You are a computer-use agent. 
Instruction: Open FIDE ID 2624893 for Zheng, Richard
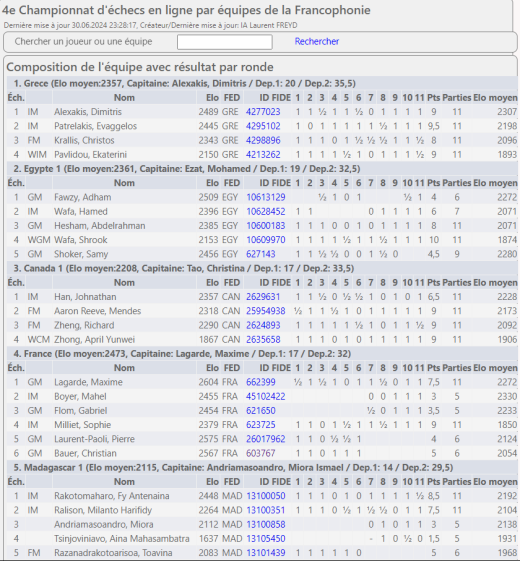(263, 326)
